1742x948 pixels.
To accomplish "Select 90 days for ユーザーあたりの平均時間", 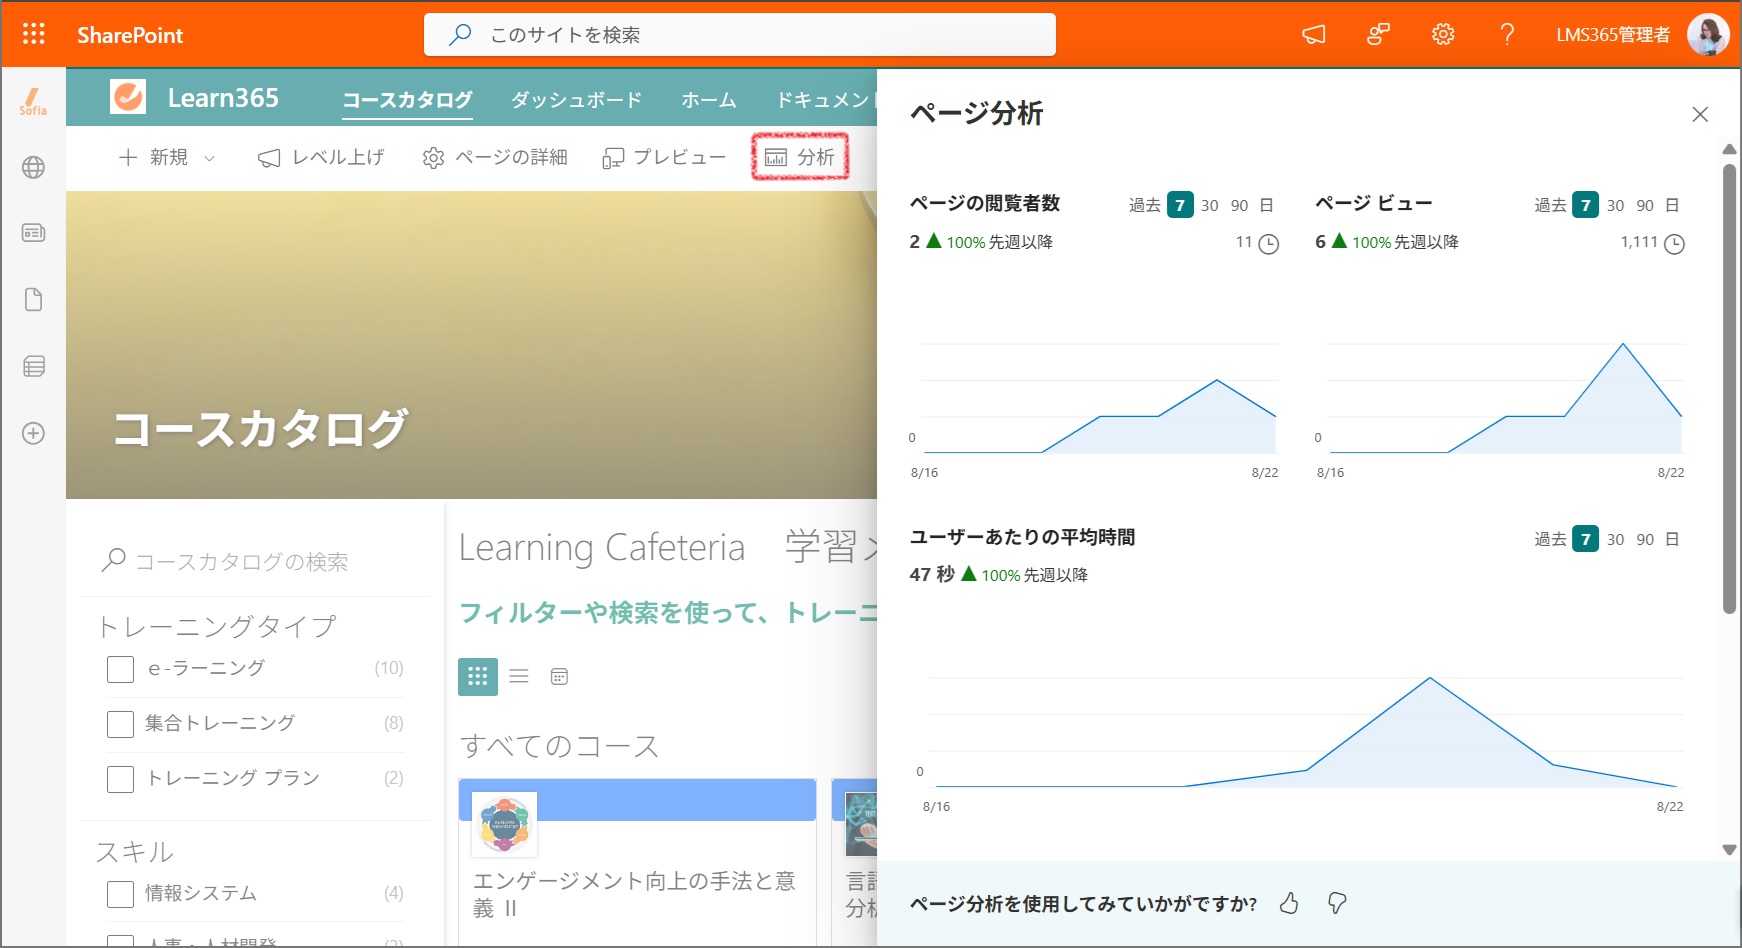I will [1646, 539].
